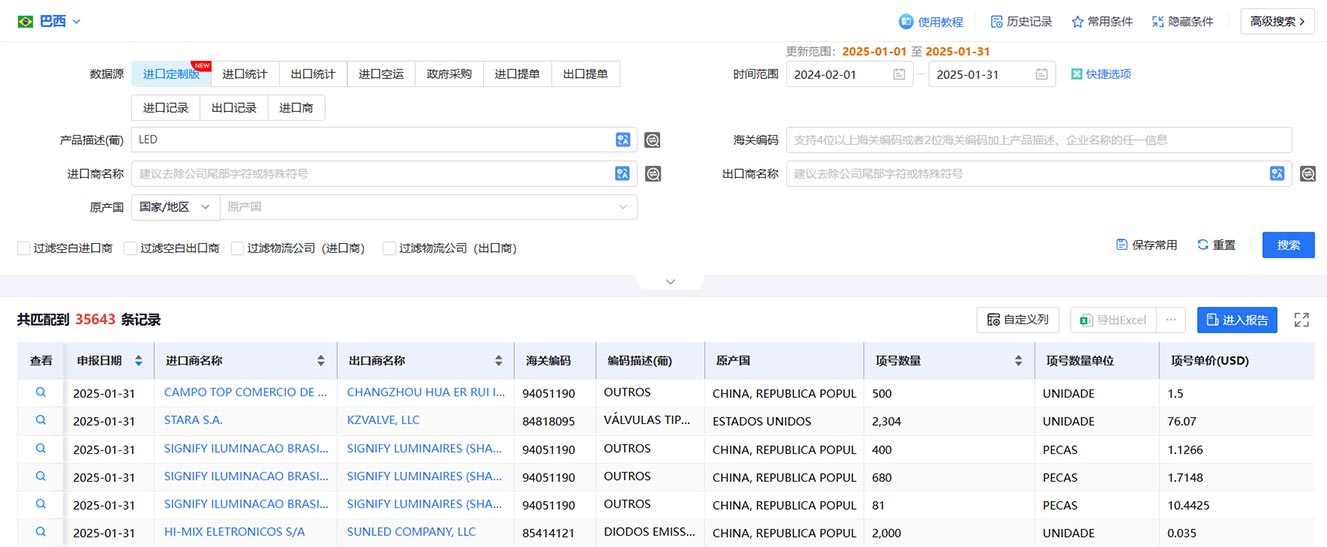1327x547 pixels.
Task: Expand the 国家/地区 dropdown
Action: pos(175,207)
